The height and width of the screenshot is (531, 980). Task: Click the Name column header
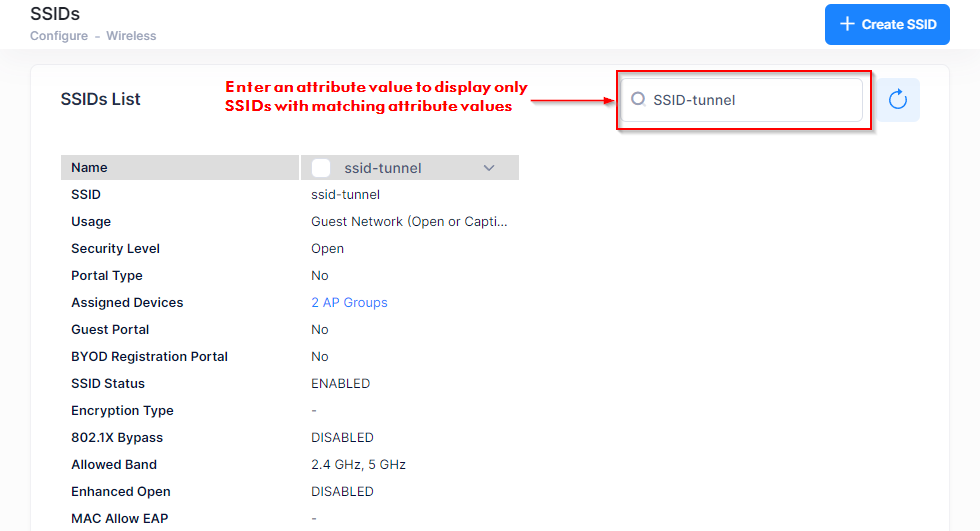pyautogui.click(x=89, y=167)
